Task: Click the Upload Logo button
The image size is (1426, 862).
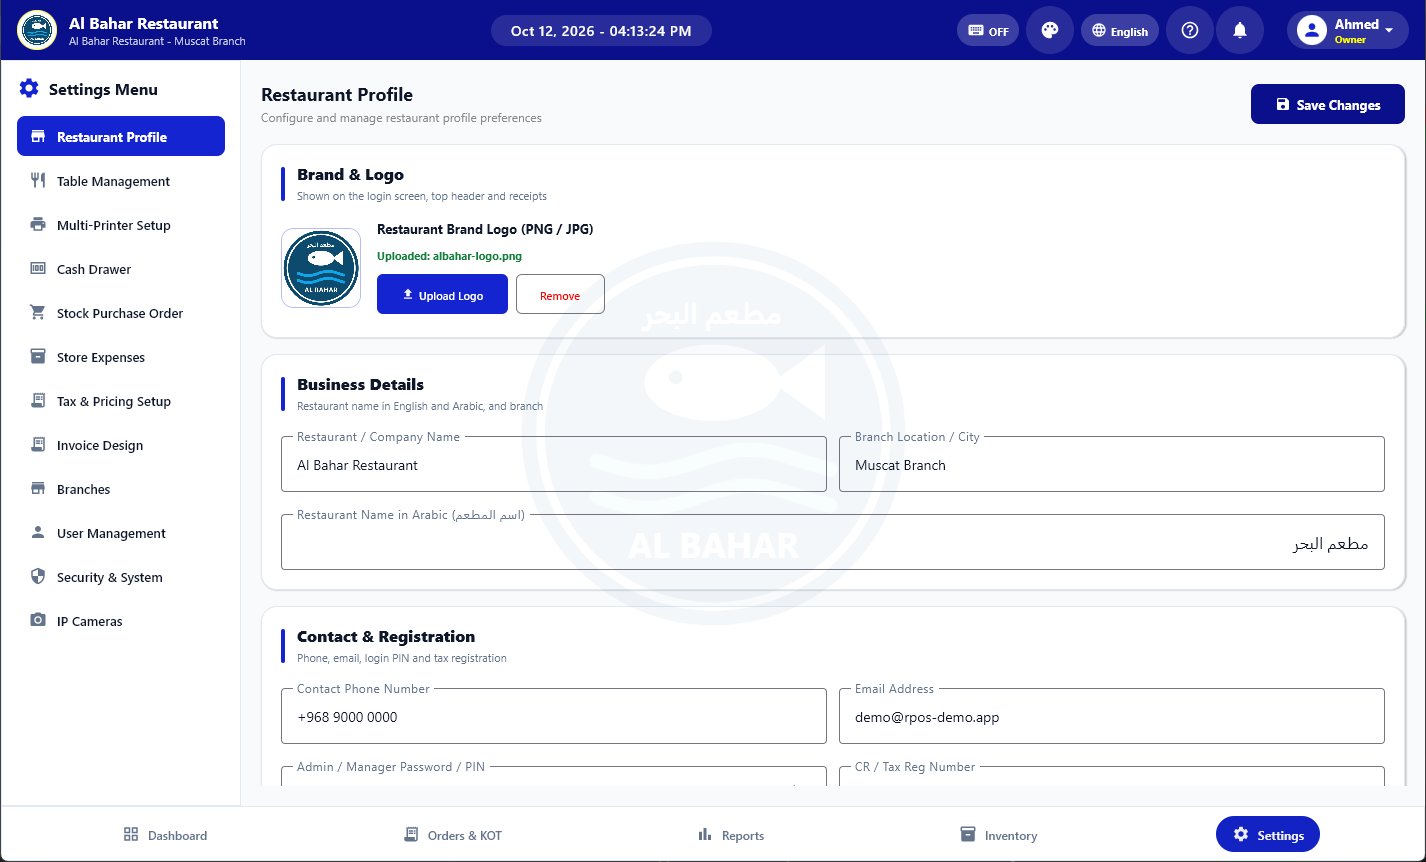Action: point(442,295)
